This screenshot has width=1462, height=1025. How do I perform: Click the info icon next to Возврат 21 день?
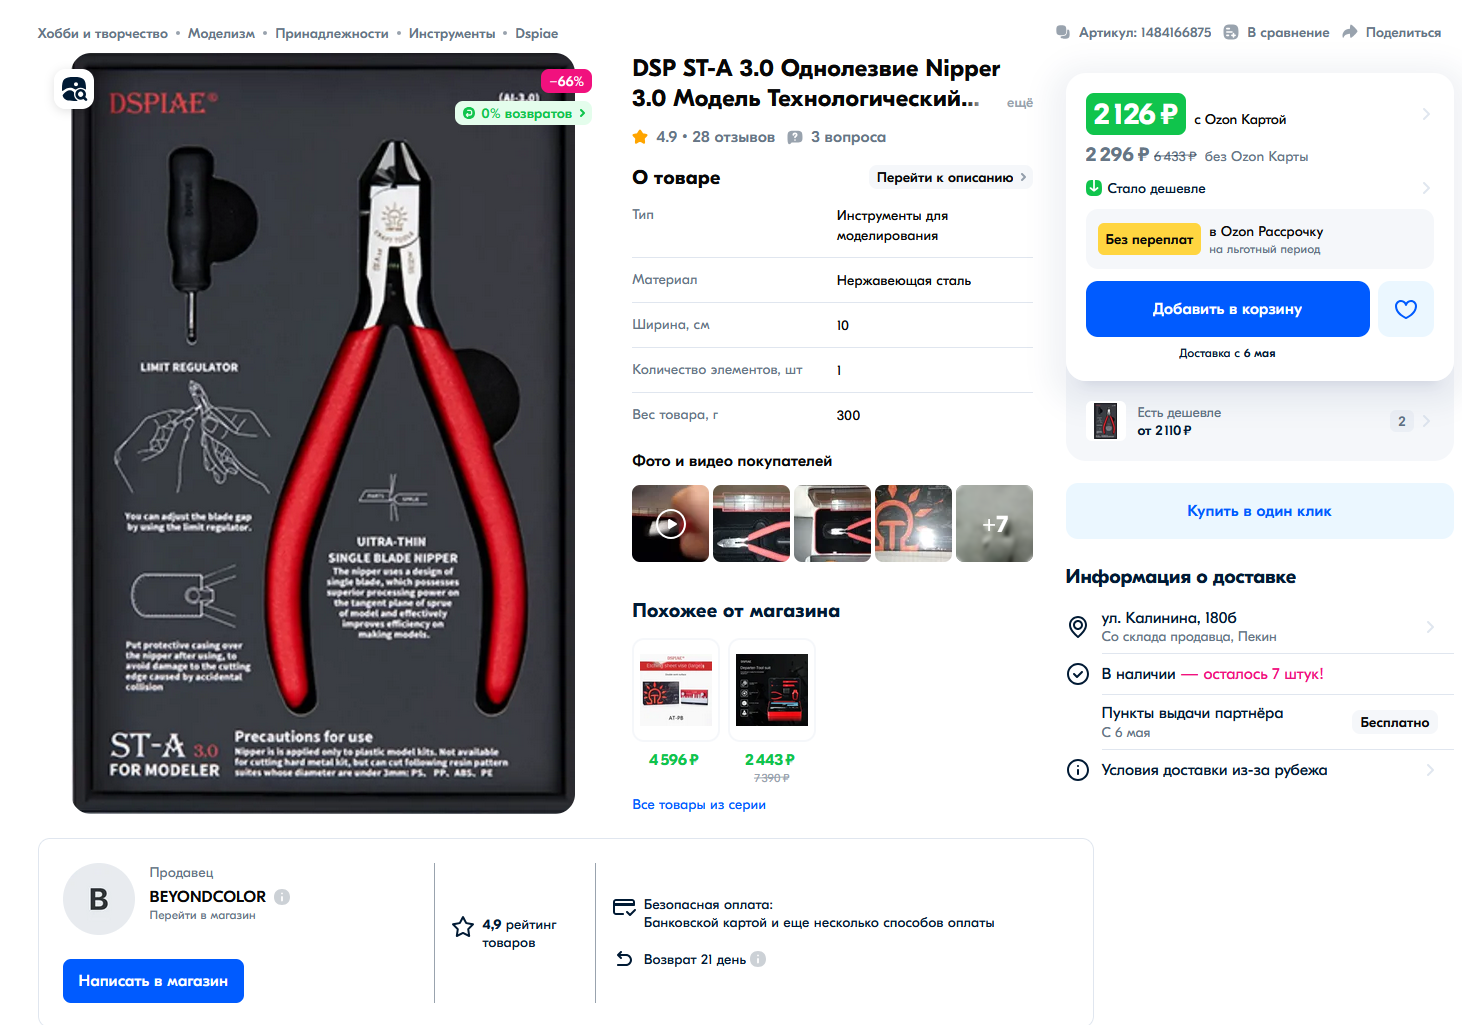tap(758, 959)
